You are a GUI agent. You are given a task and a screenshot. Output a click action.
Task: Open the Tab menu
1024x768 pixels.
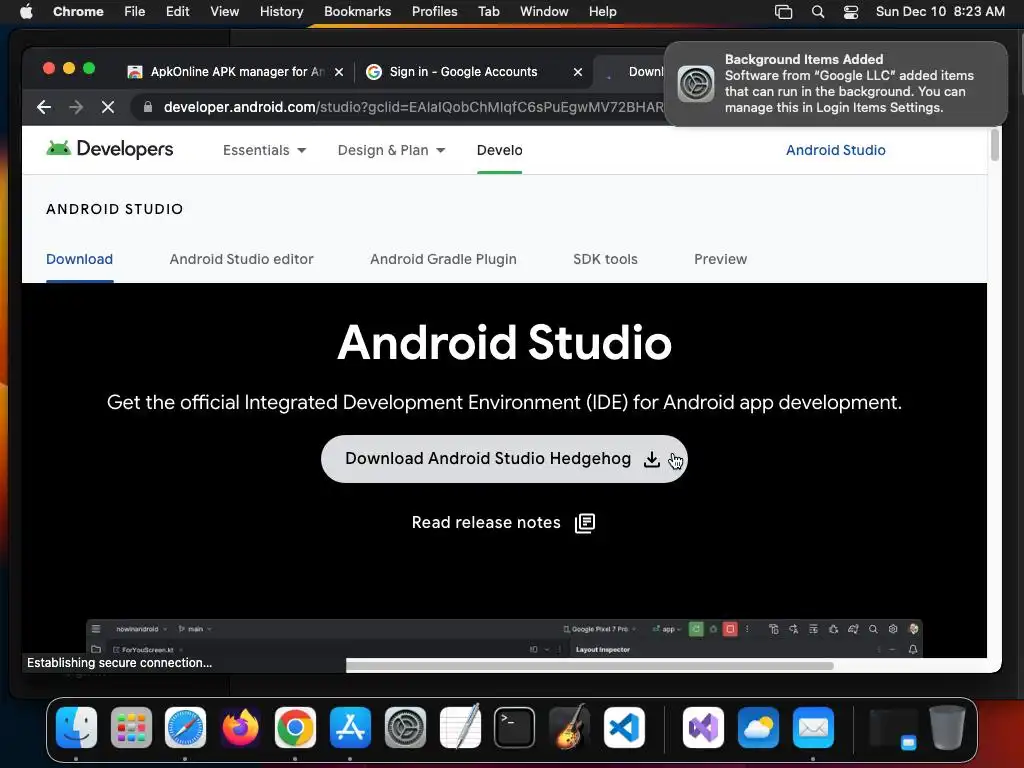click(x=488, y=12)
